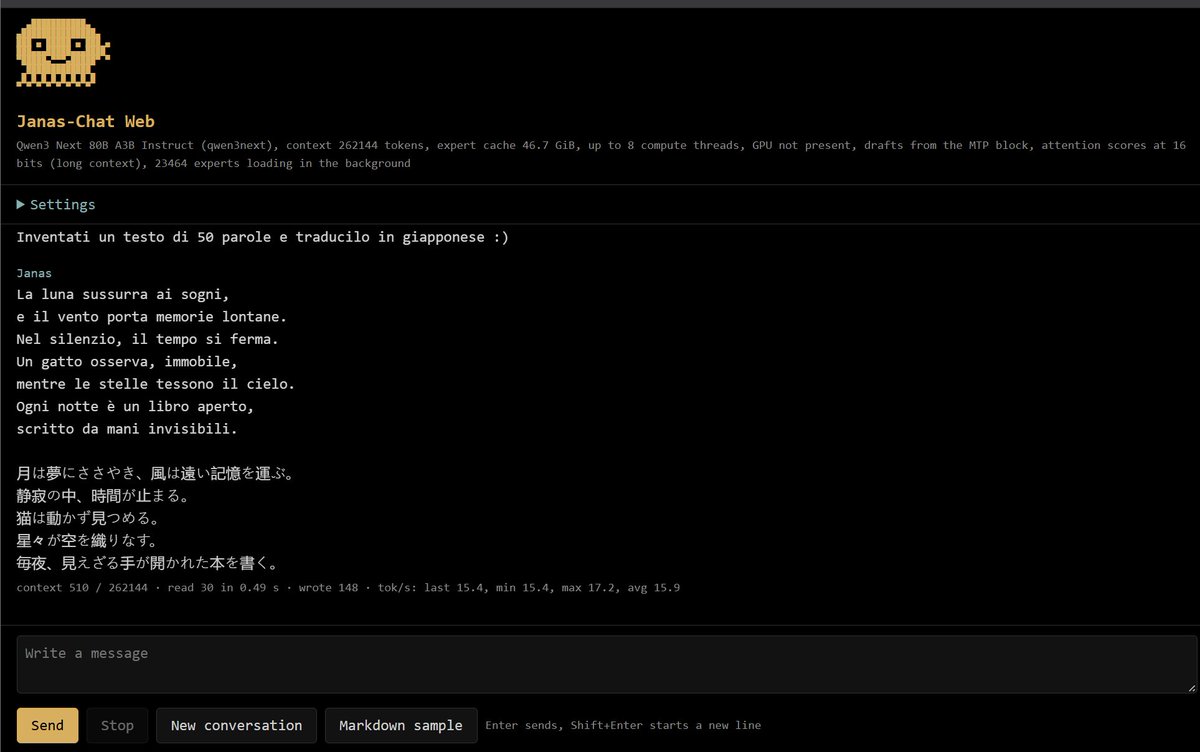
Task: Click the message box resize grip
Action: (x=1191, y=687)
